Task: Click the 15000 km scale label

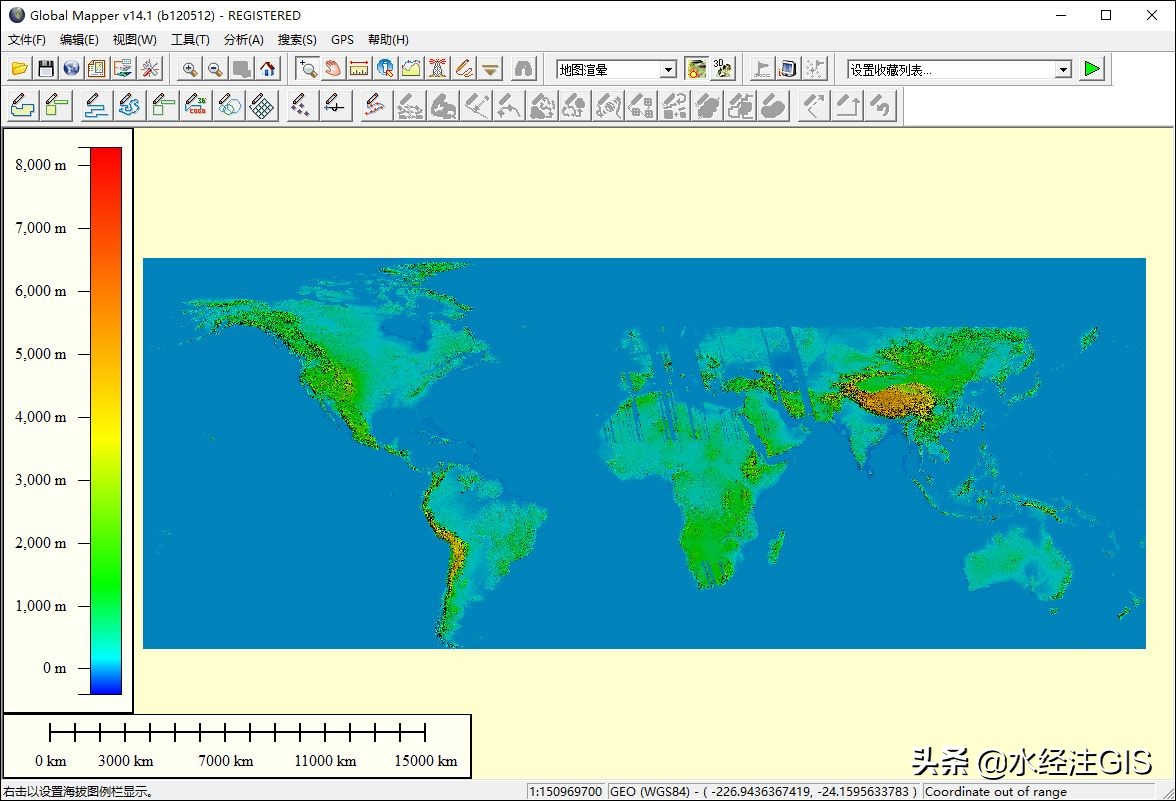Action: pyautogui.click(x=425, y=760)
